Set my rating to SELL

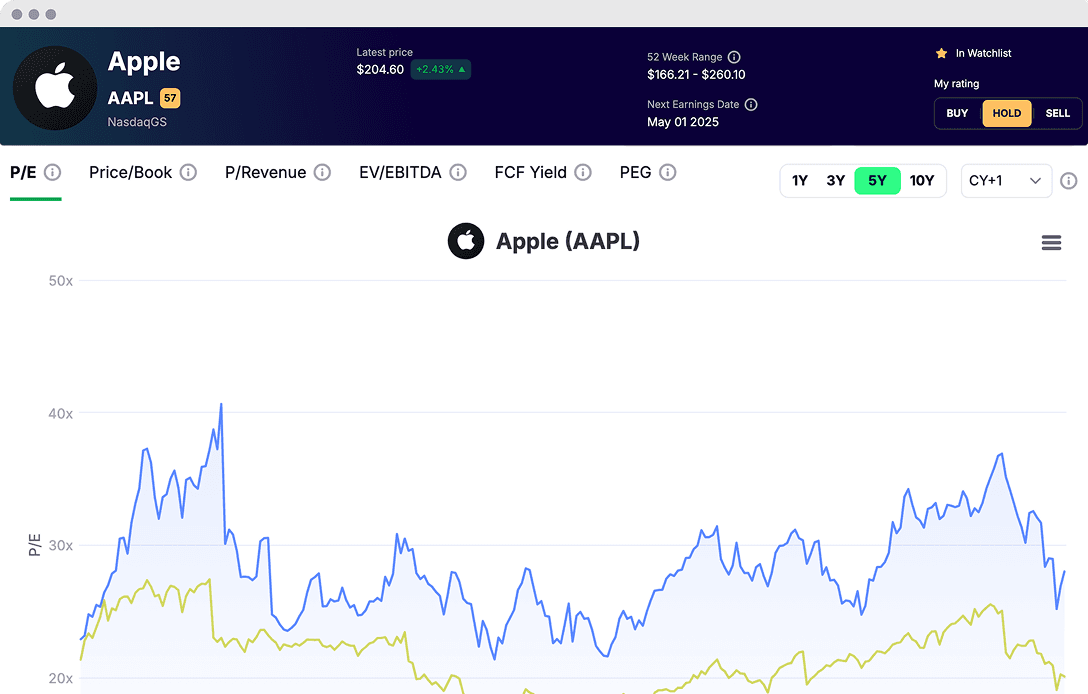1057,113
